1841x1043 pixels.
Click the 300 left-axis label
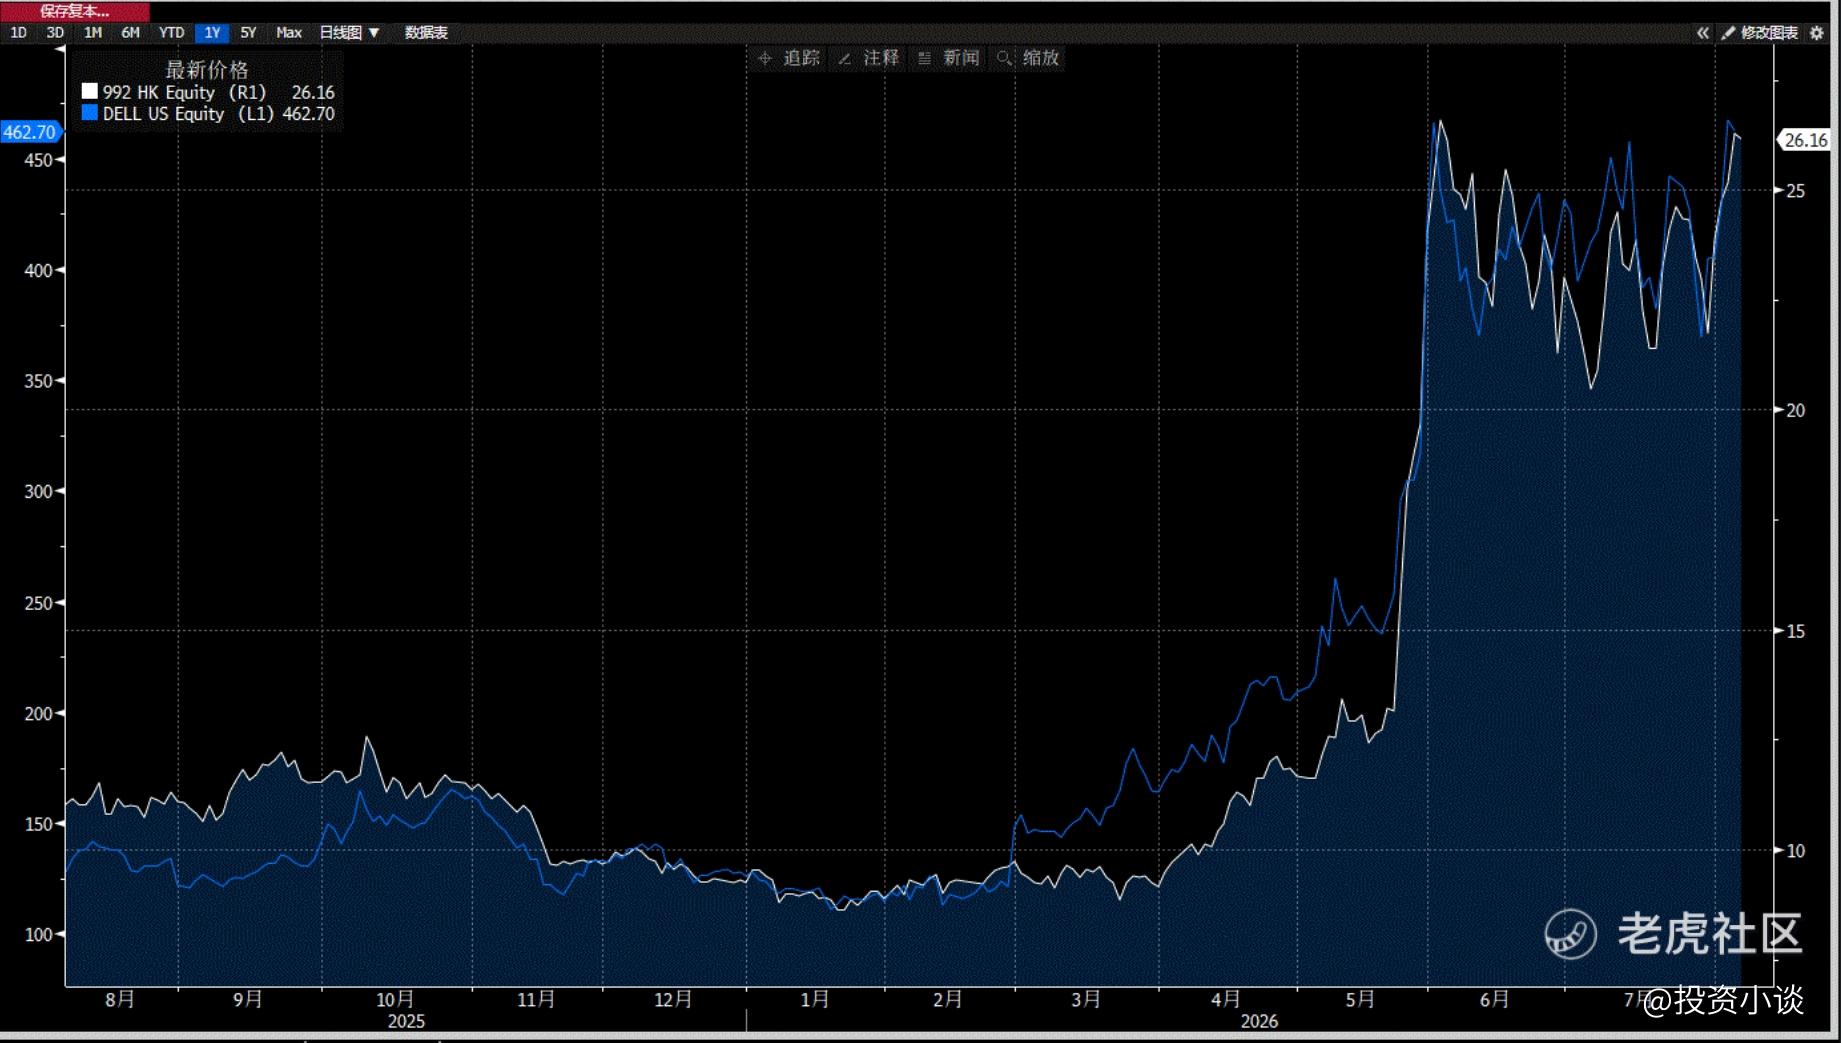pyautogui.click(x=38, y=491)
